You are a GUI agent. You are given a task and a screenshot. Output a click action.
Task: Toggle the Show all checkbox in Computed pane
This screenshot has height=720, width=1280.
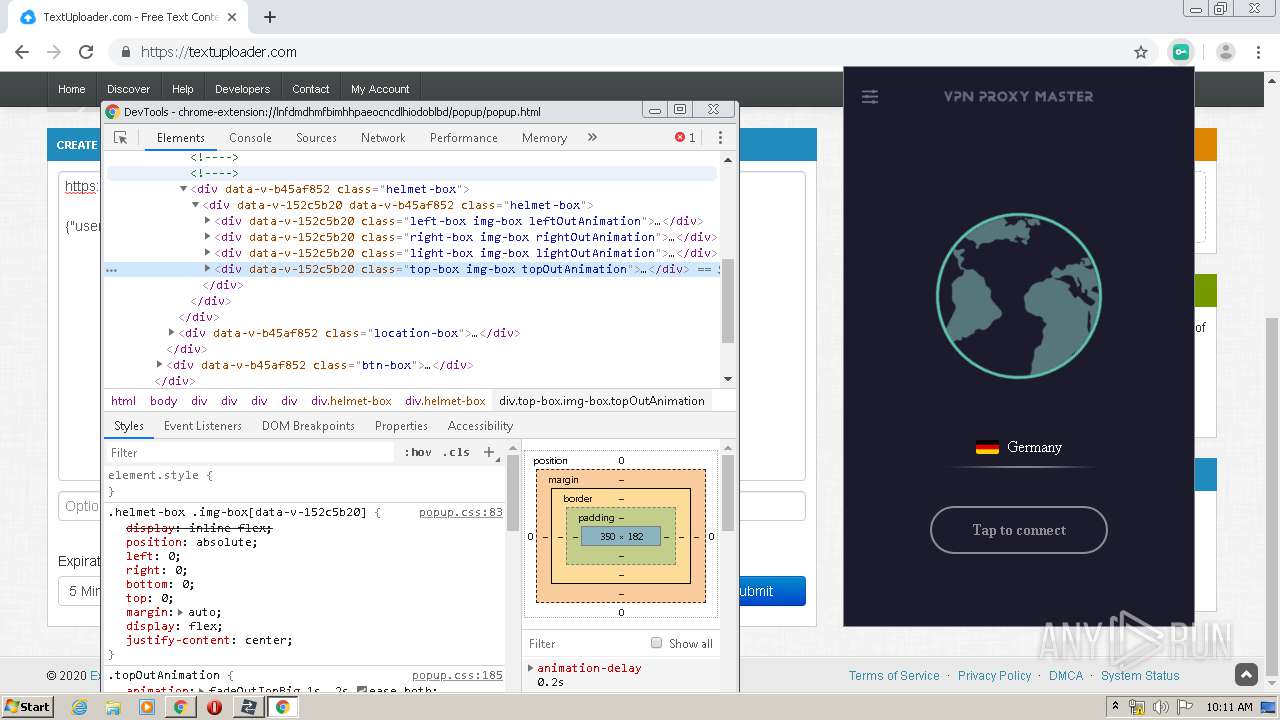tap(657, 643)
